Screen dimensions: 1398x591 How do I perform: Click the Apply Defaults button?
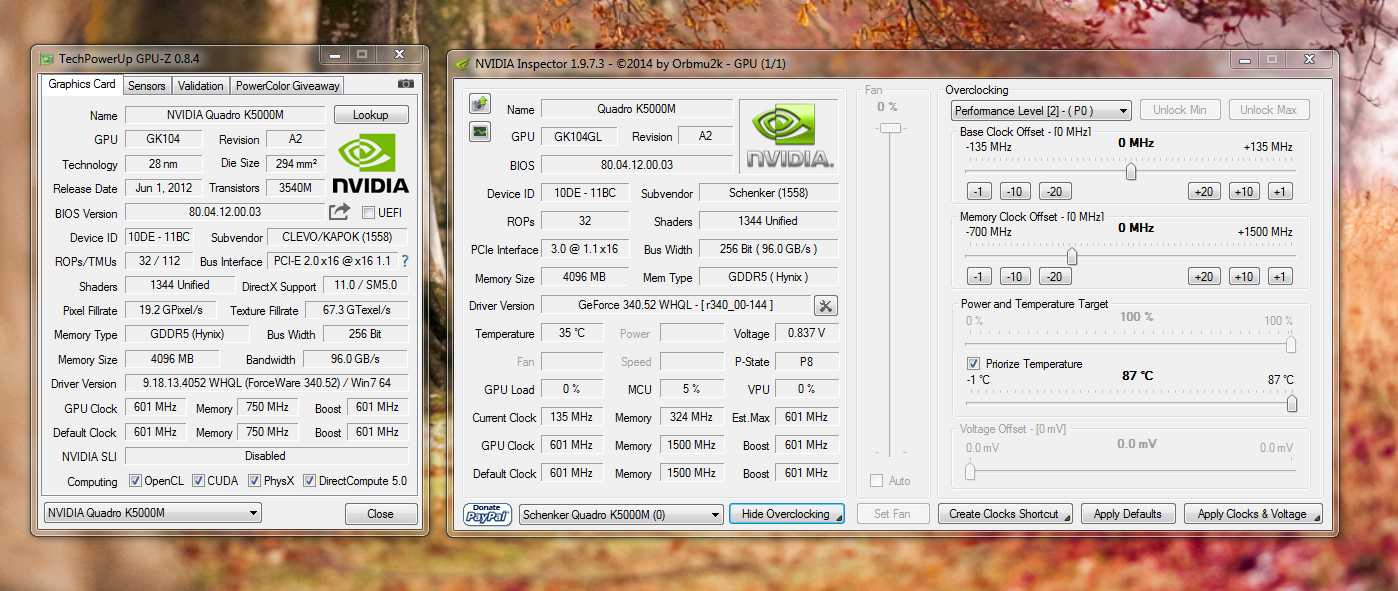point(1128,514)
